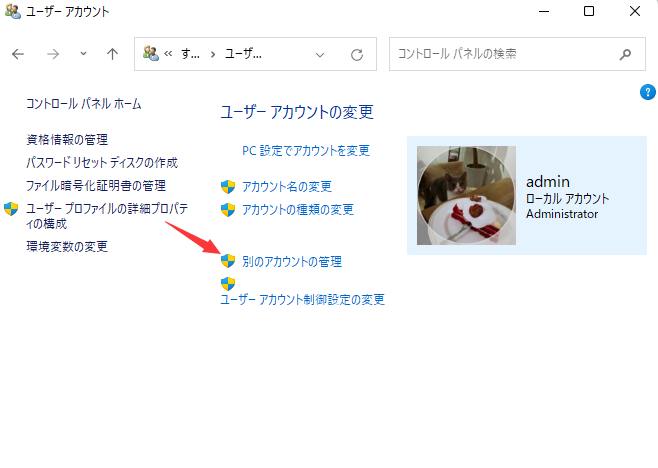The height and width of the screenshot is (468, 658).
Task: Click the admin account picture
Action: click(466, 195)
